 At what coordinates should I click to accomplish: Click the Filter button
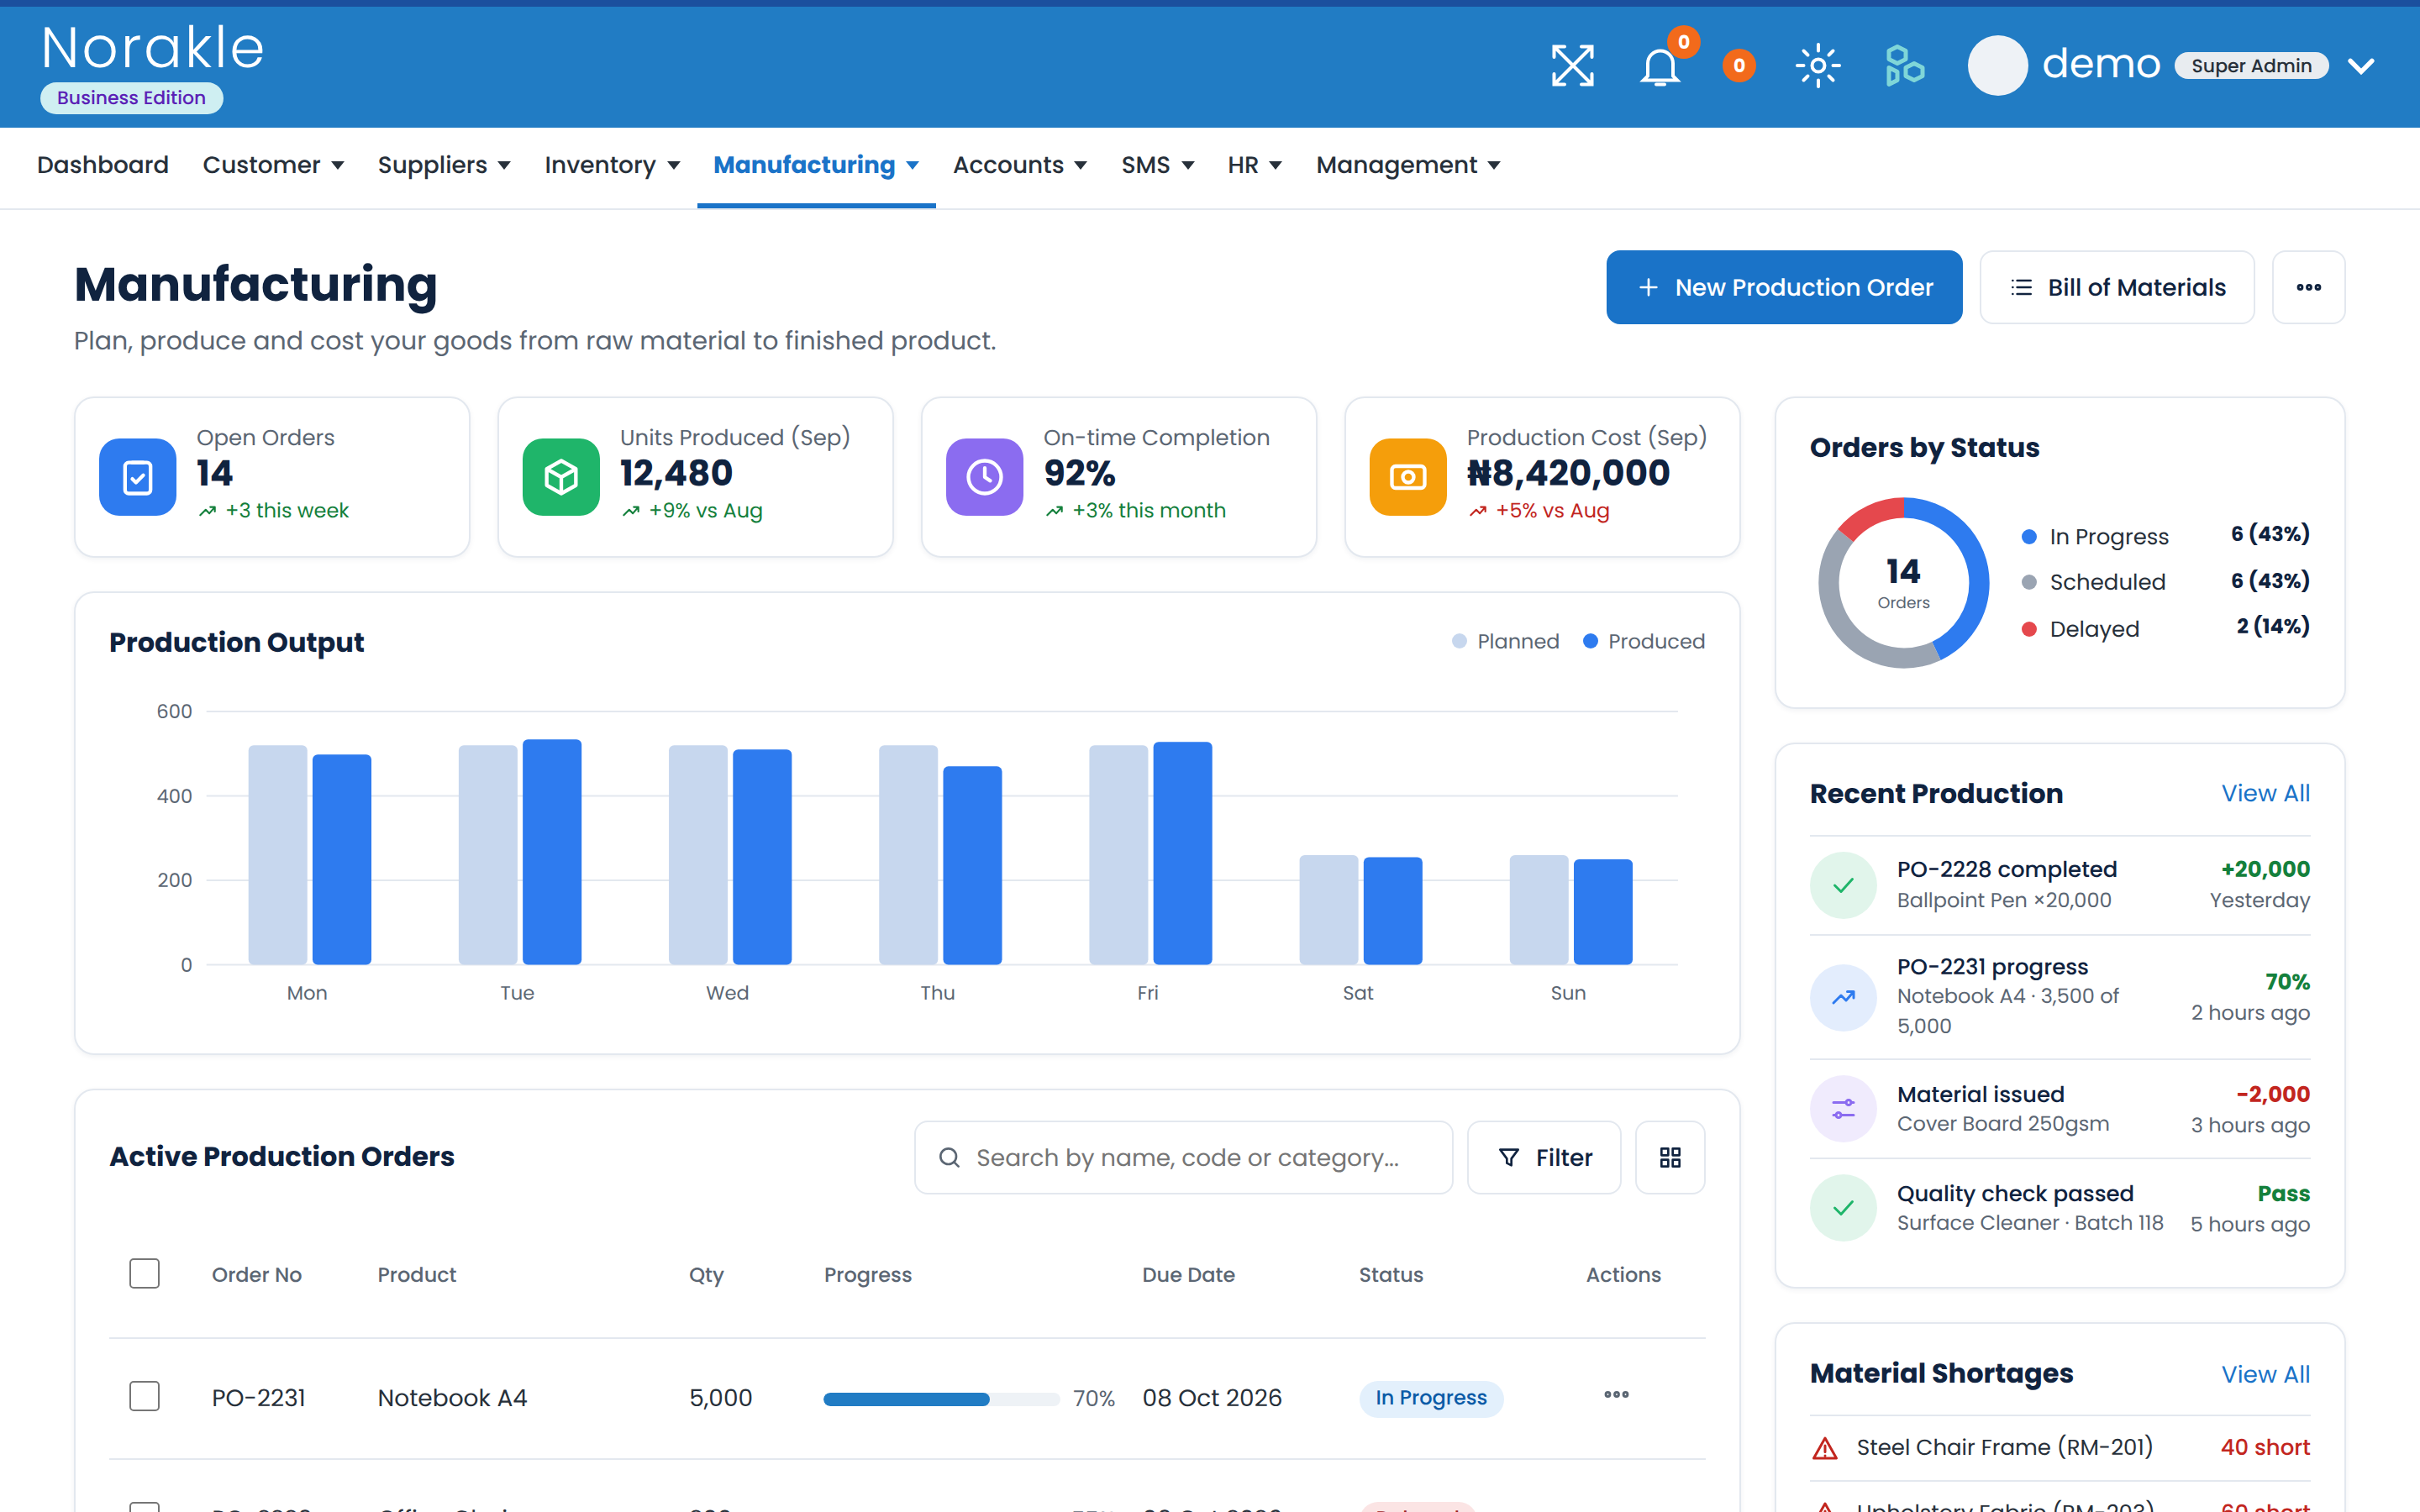[x=1544, y=1157]
